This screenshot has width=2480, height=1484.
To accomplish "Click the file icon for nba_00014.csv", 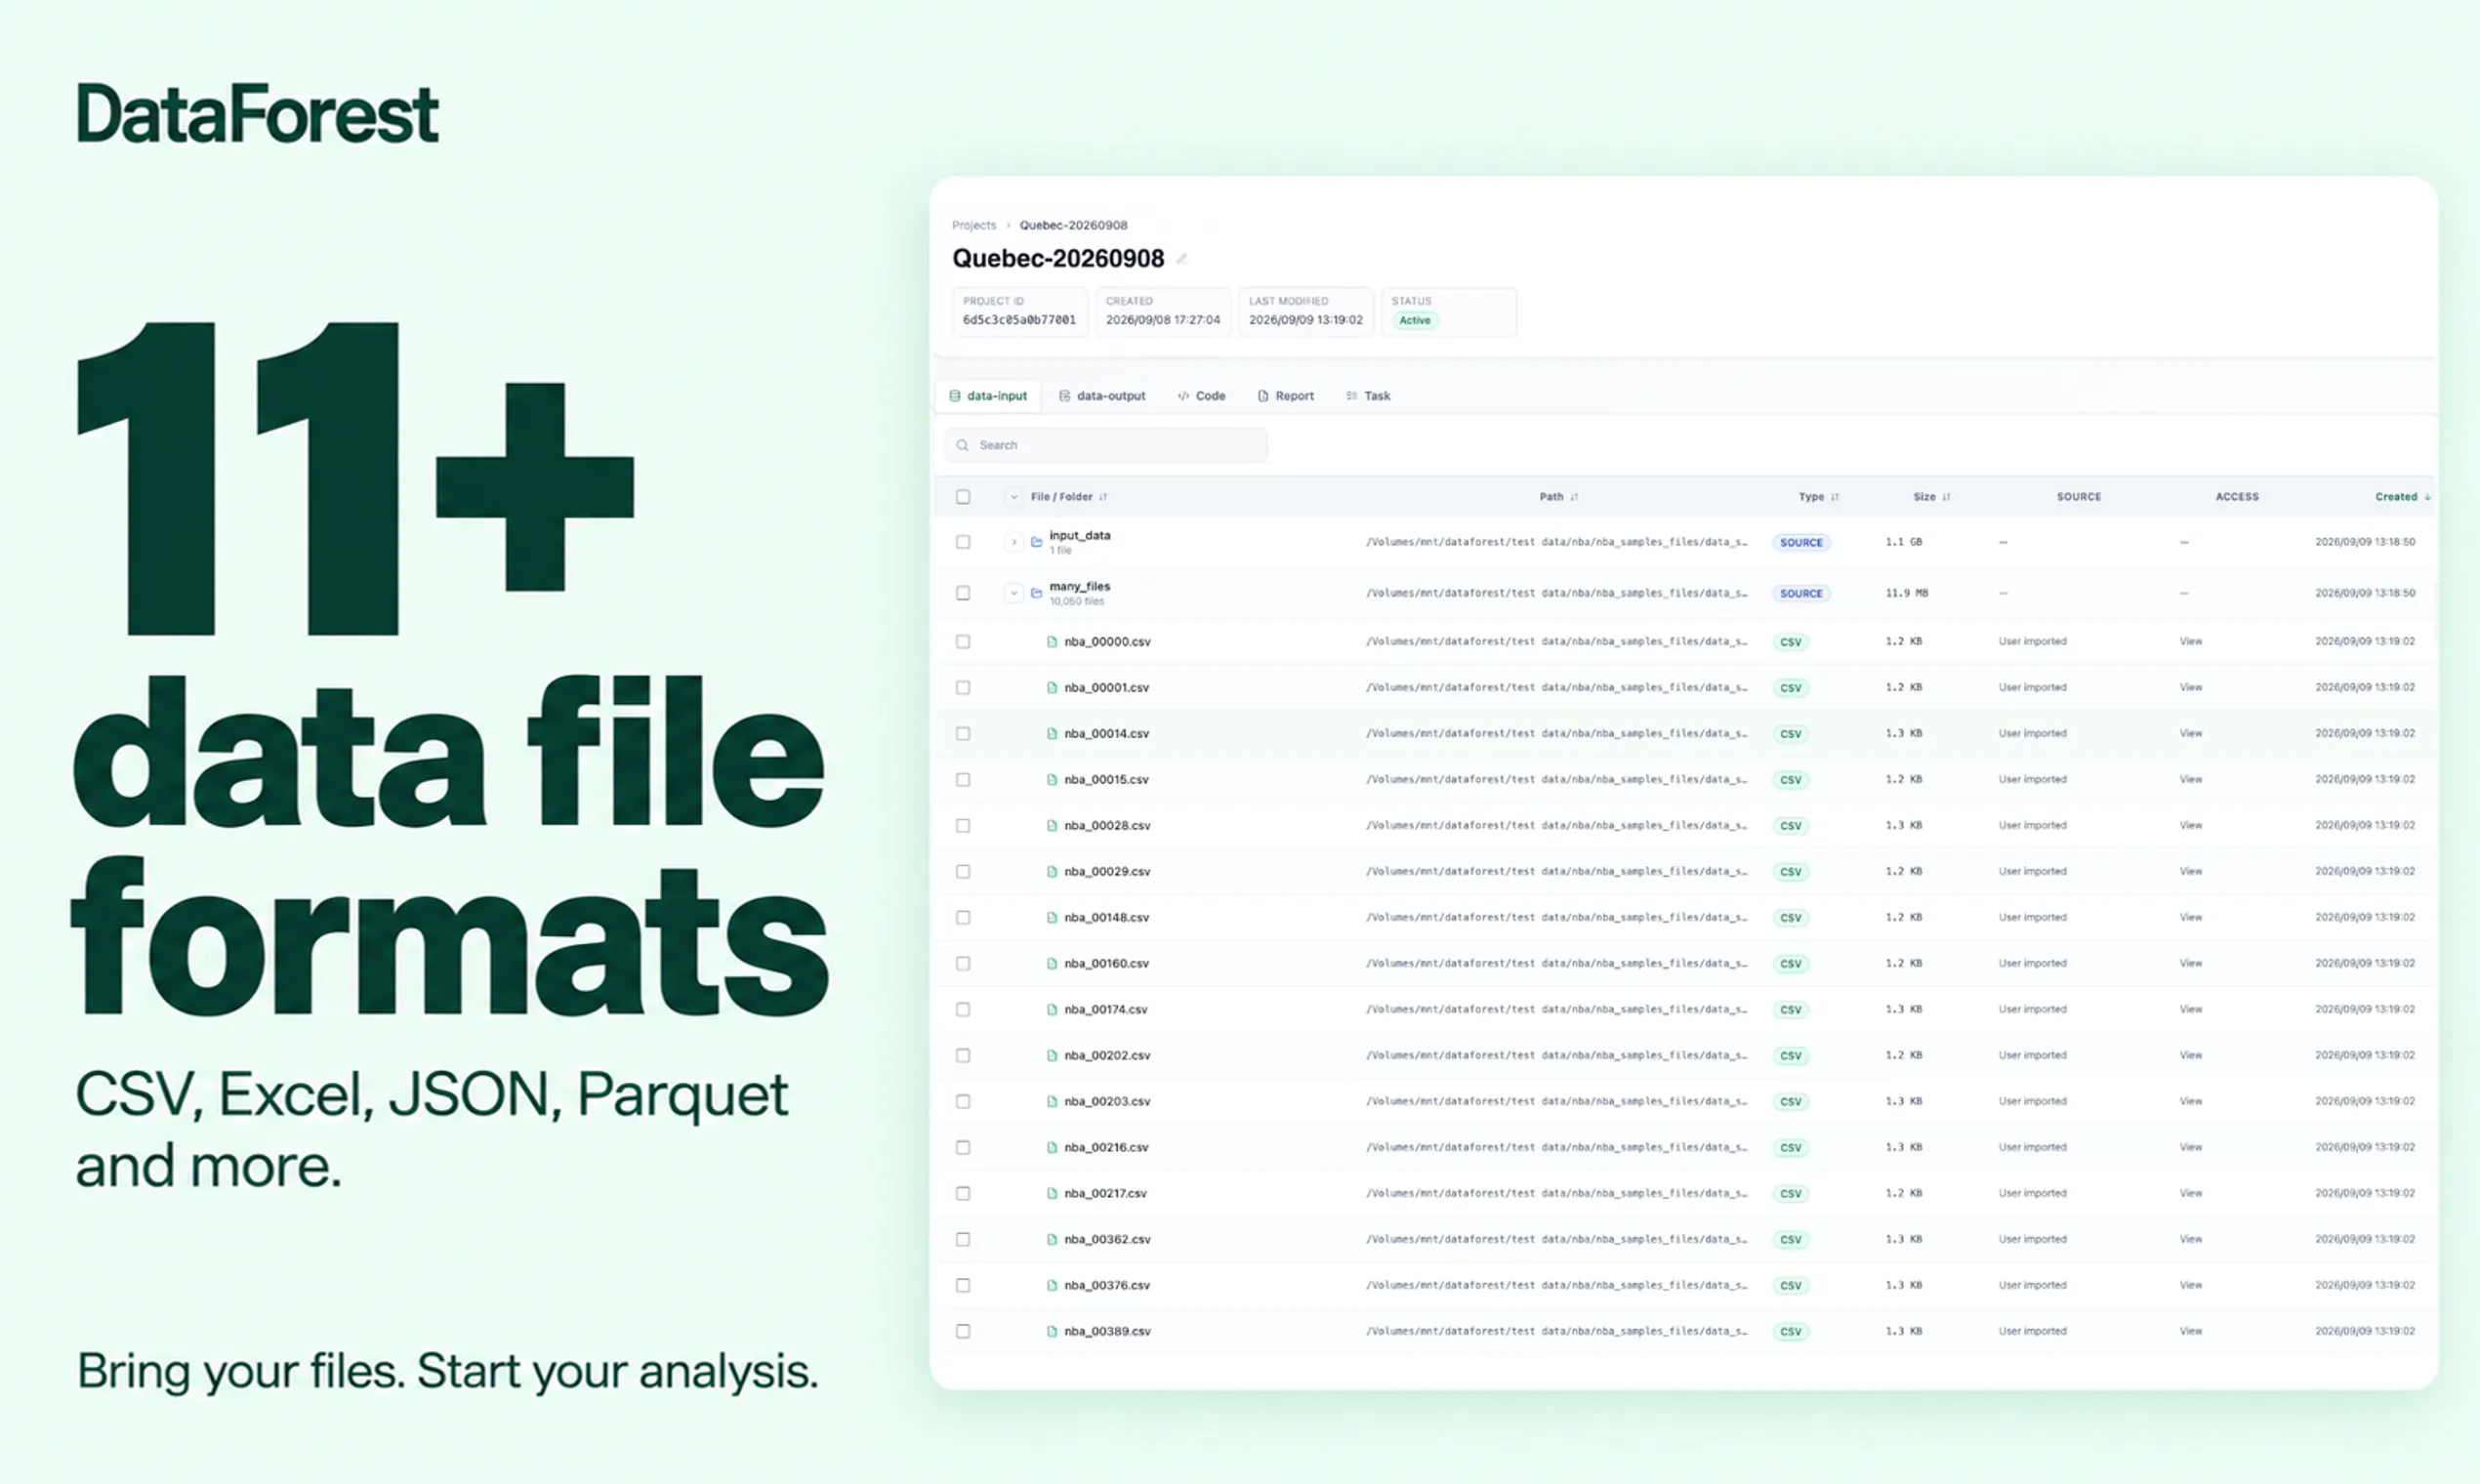I will (1052, 734).
